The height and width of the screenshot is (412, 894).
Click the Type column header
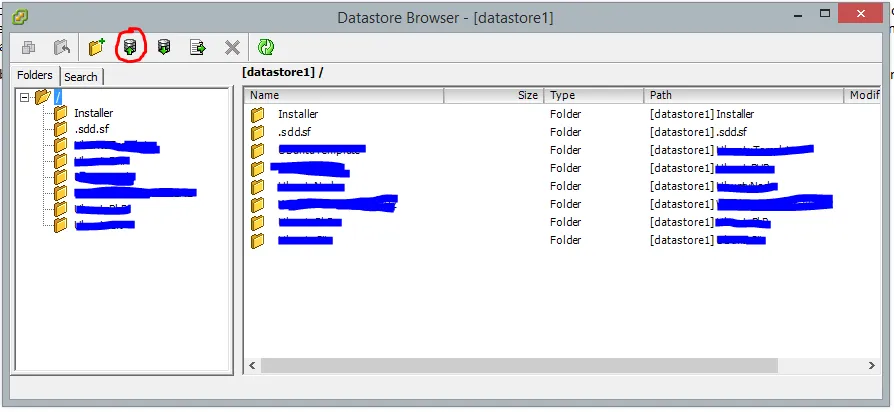click(x=593, y=95)
